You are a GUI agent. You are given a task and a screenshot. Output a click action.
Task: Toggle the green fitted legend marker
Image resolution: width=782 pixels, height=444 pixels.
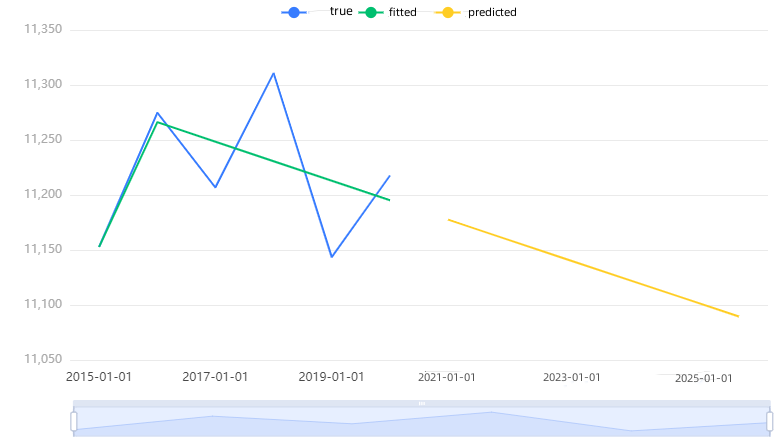(x=371, y=12)
